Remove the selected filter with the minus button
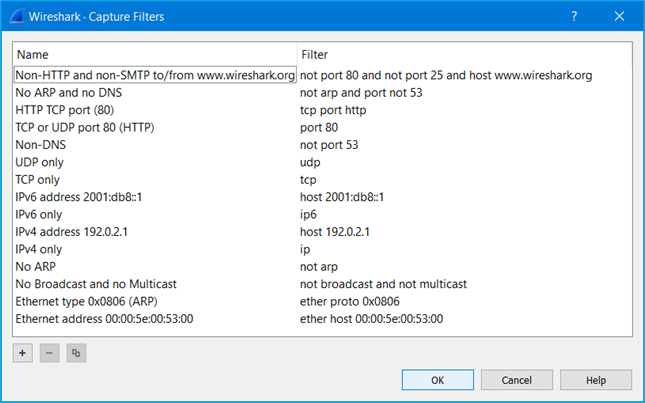The image size is (645, 403). point(49,353)
